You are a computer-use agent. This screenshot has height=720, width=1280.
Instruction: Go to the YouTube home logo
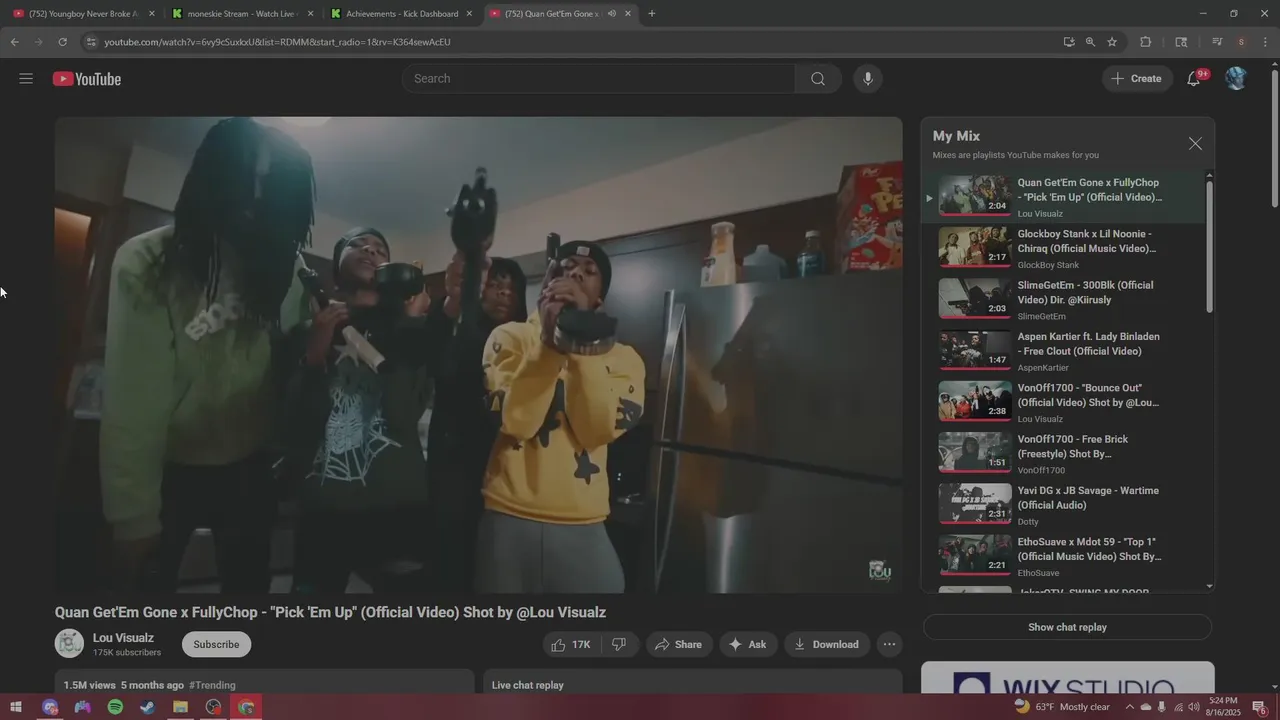(x=87, y=79)
